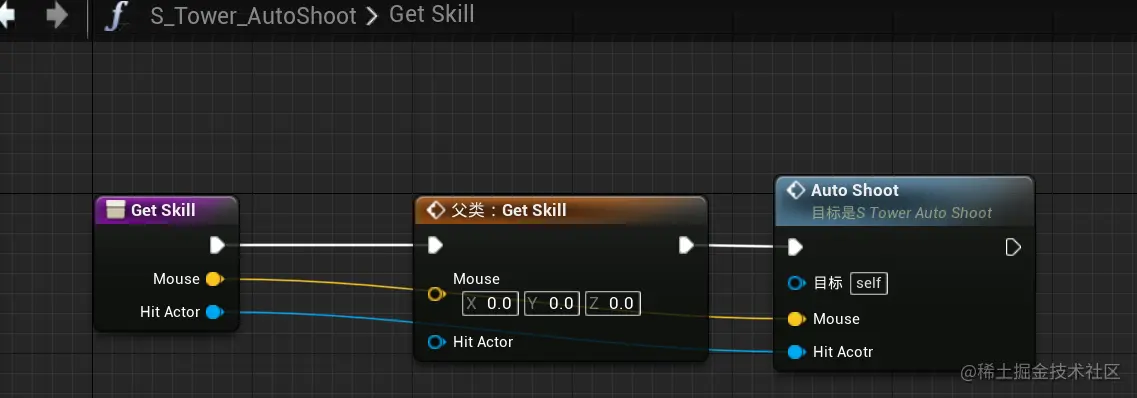
Task: Click the Mouse X value field
Action: click(491, 303)
